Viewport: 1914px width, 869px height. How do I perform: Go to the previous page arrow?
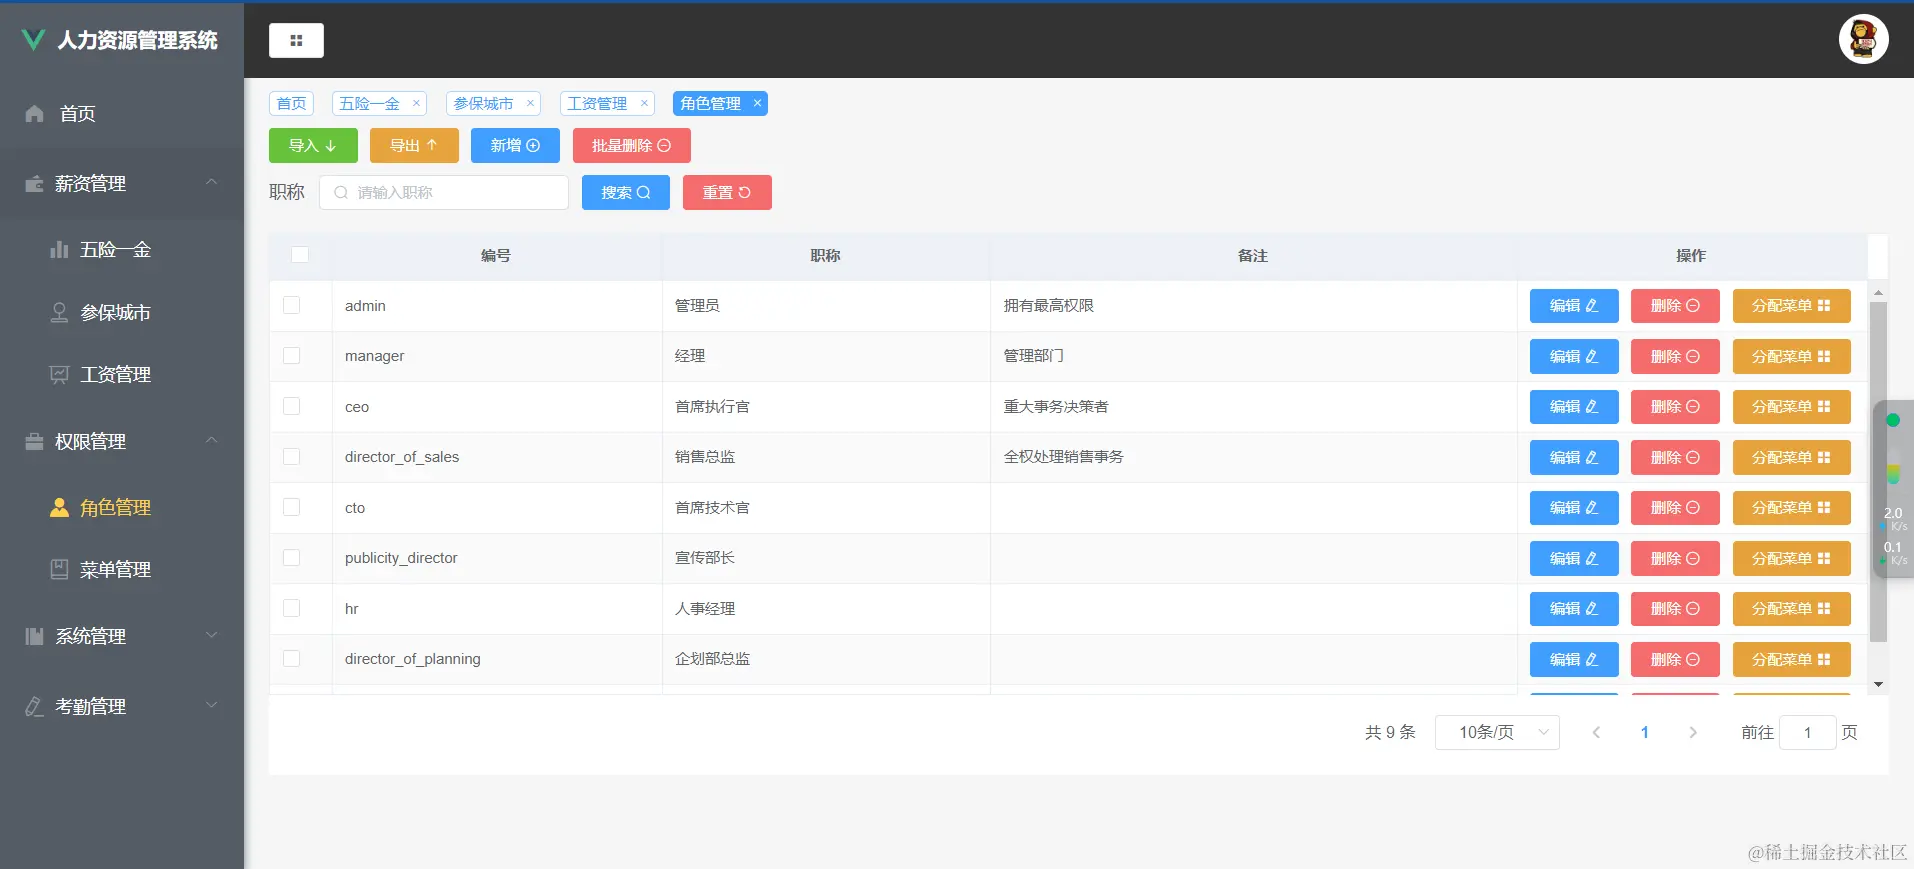point(1596,732)
